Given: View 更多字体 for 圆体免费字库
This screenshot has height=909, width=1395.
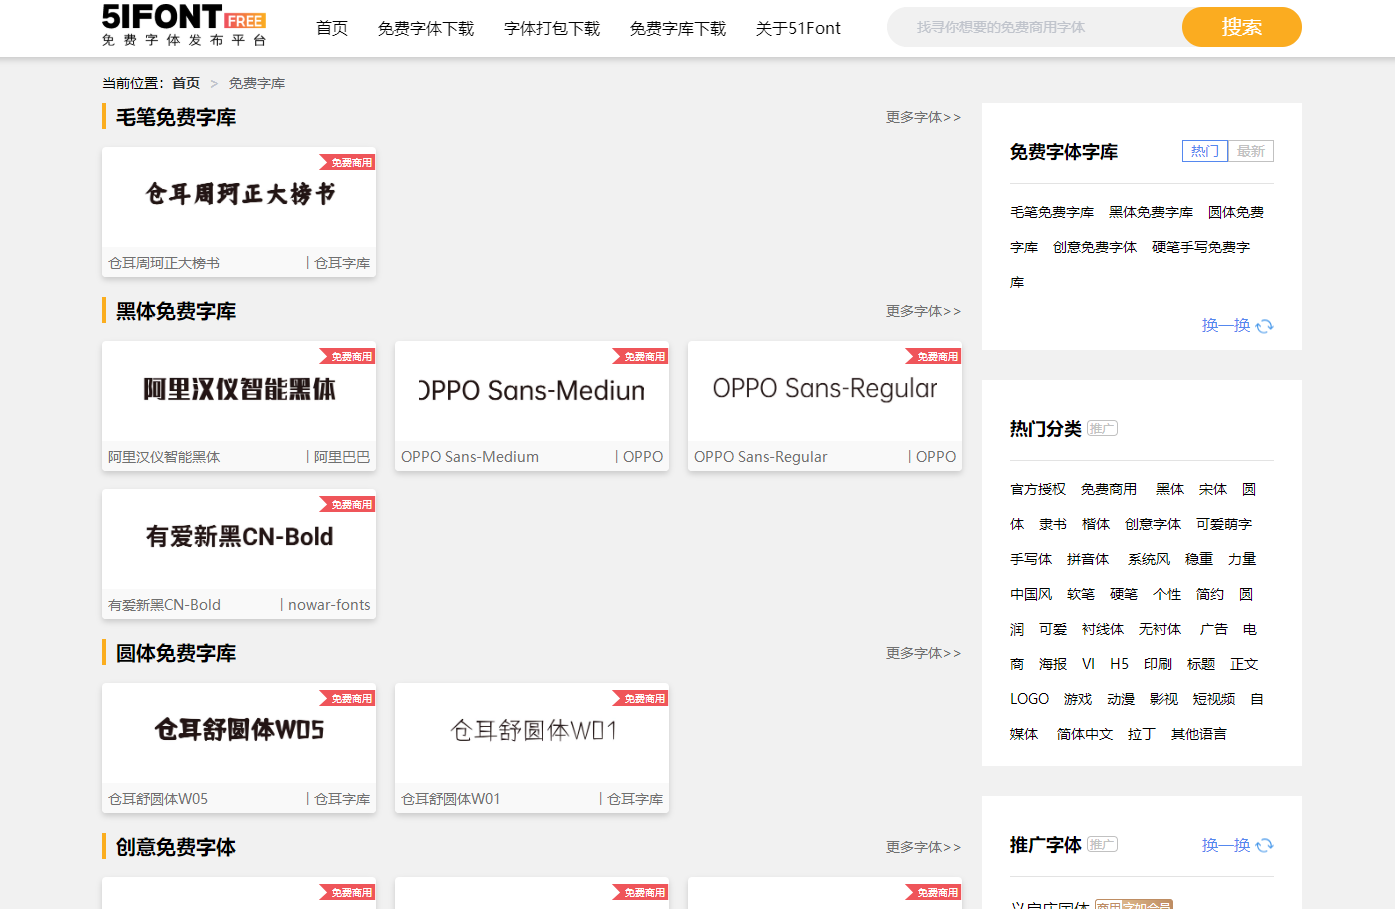Looking at the screenshot, I should pos(923,653).
